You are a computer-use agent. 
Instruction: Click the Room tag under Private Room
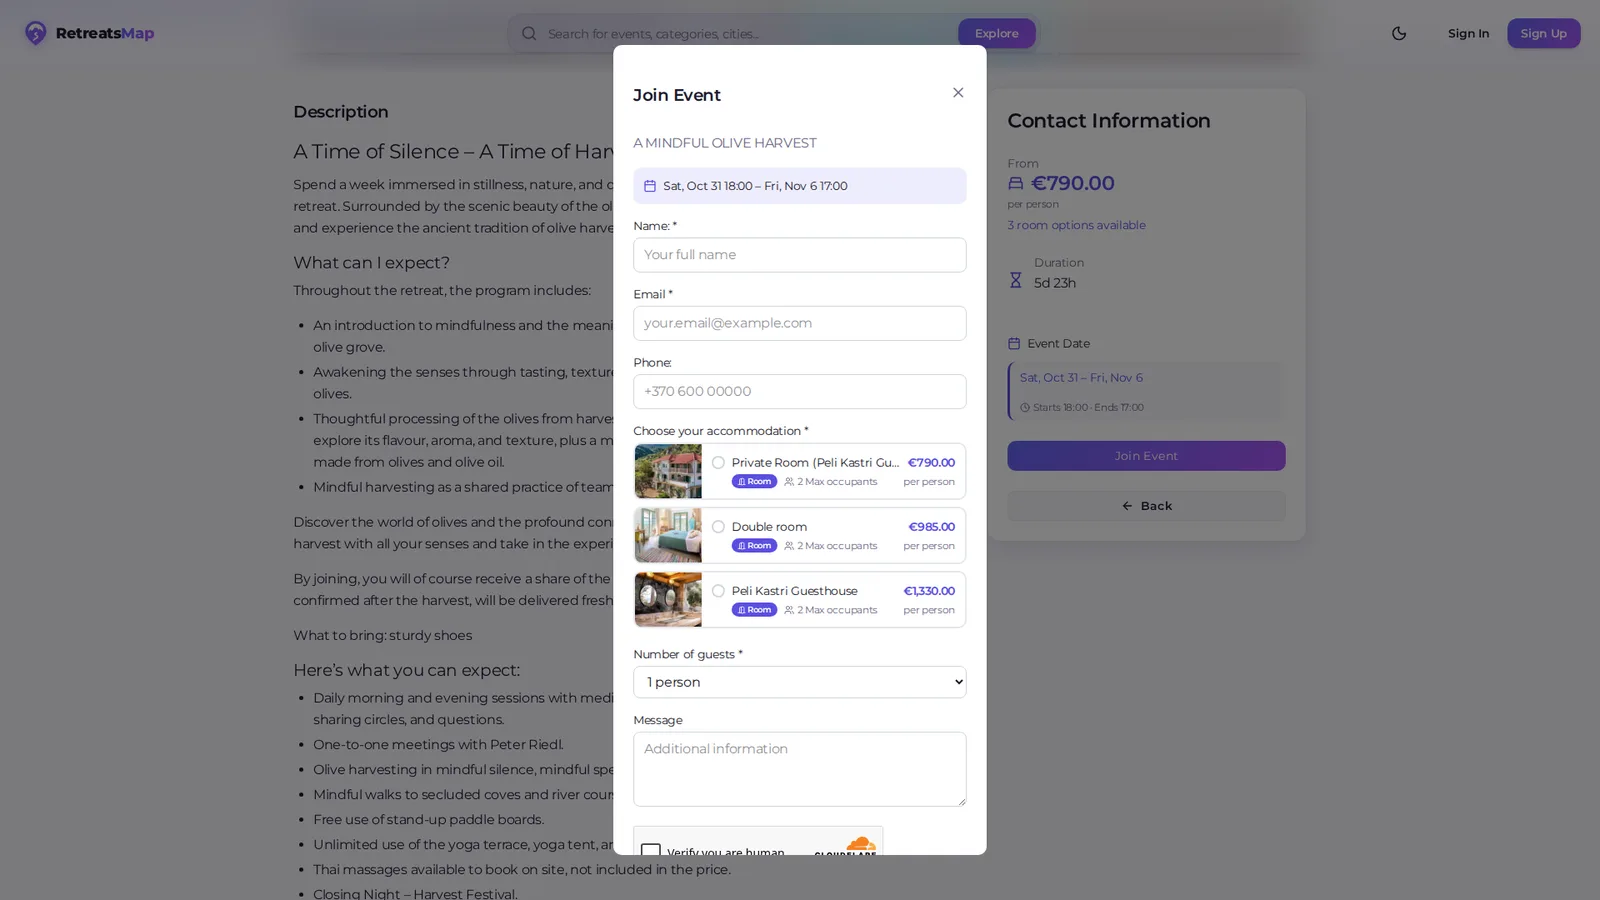tap(754, 482)
